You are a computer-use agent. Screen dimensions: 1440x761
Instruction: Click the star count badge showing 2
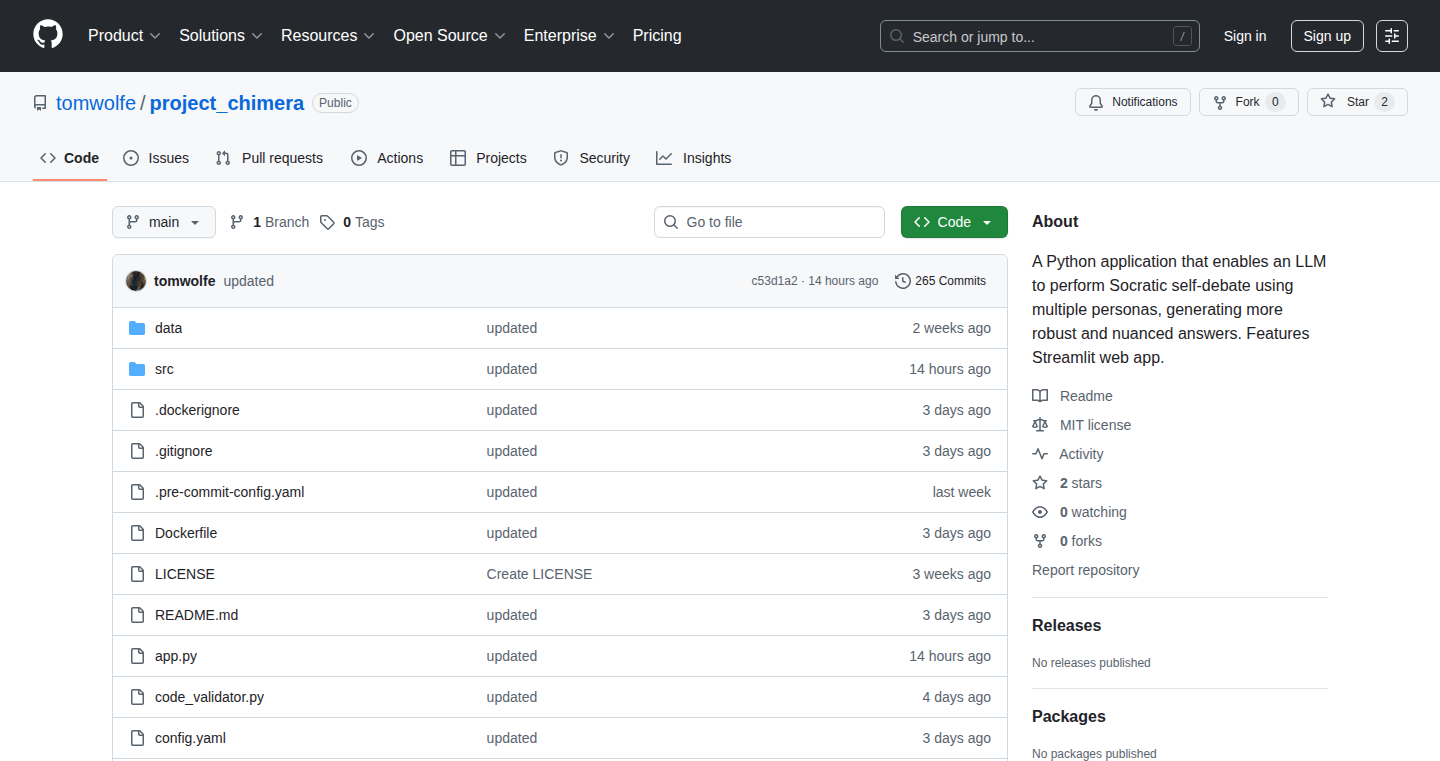pos(1384,102)
